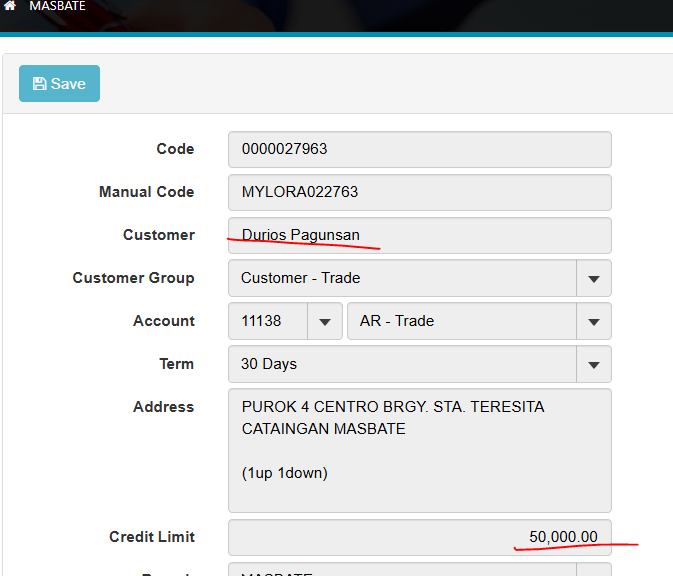Click the home icon in the top bar
Screen dimensions: 673x576
tap(10, 6)
